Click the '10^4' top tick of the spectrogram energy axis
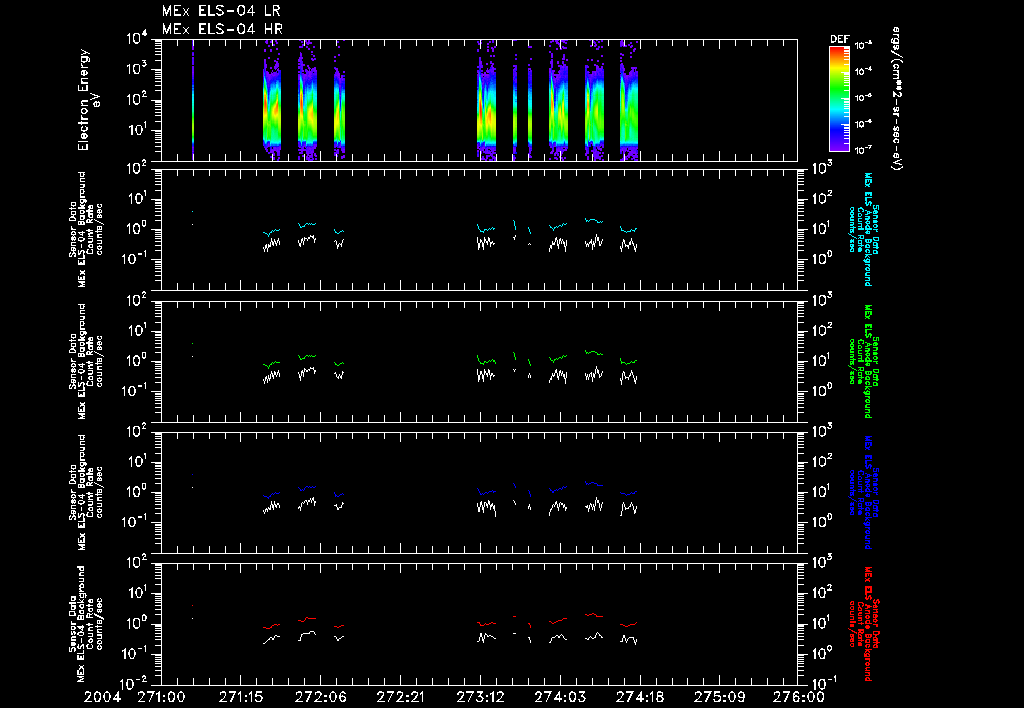Viewport: 1024px width, 708px height. 138,40
